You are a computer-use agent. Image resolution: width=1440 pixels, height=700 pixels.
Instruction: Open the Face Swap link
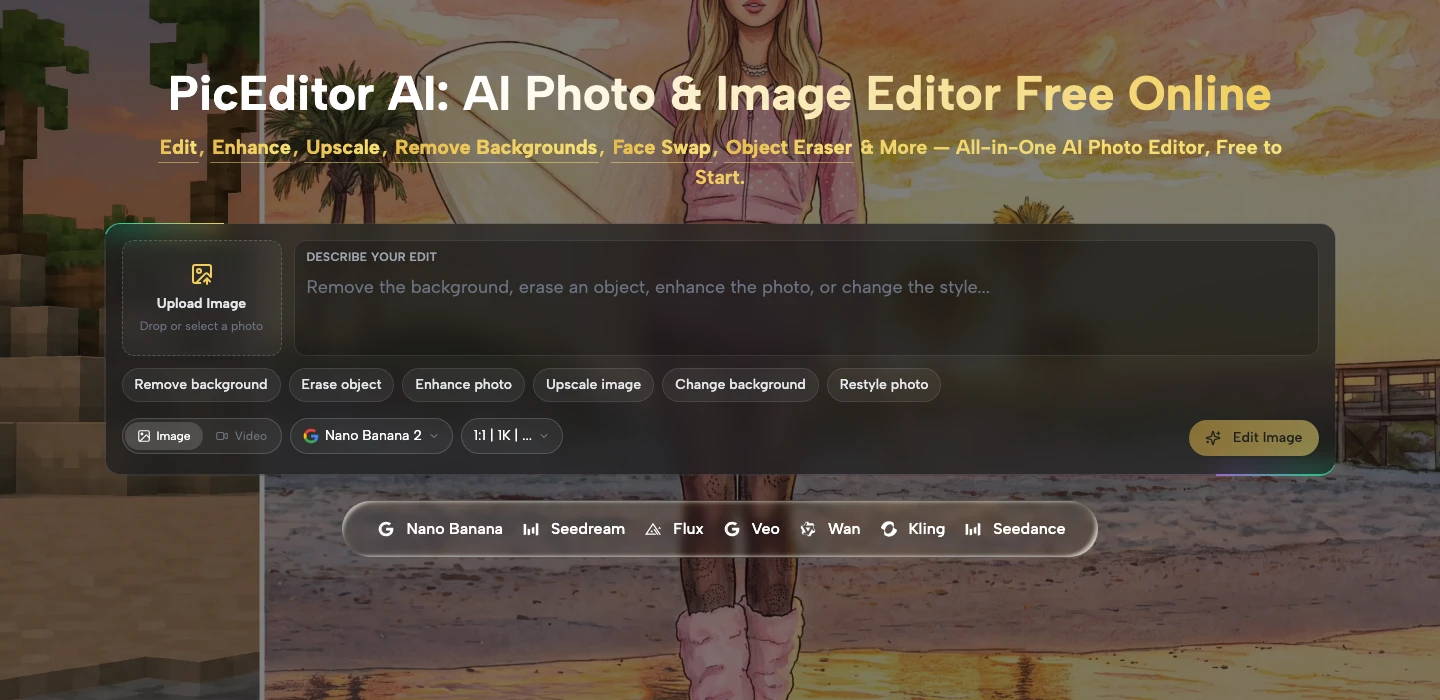pos(661,148)
